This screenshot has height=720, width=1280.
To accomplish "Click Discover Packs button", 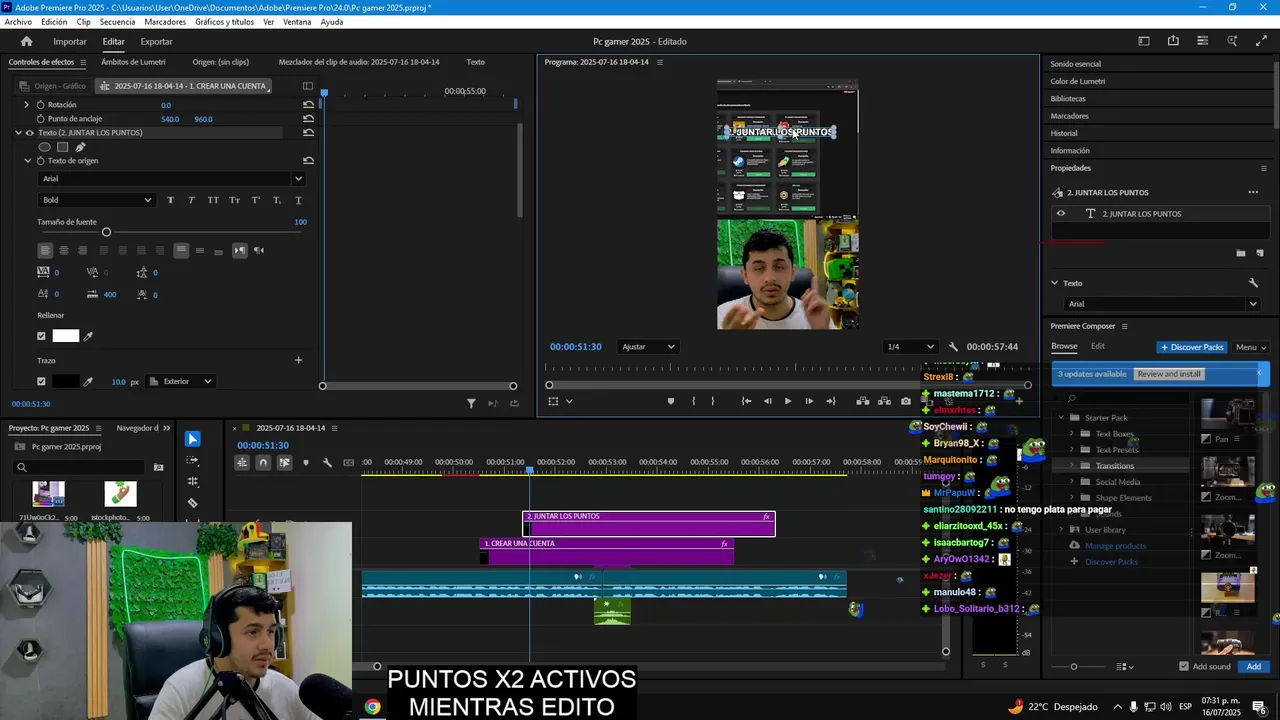I will tap(1191, 347).
